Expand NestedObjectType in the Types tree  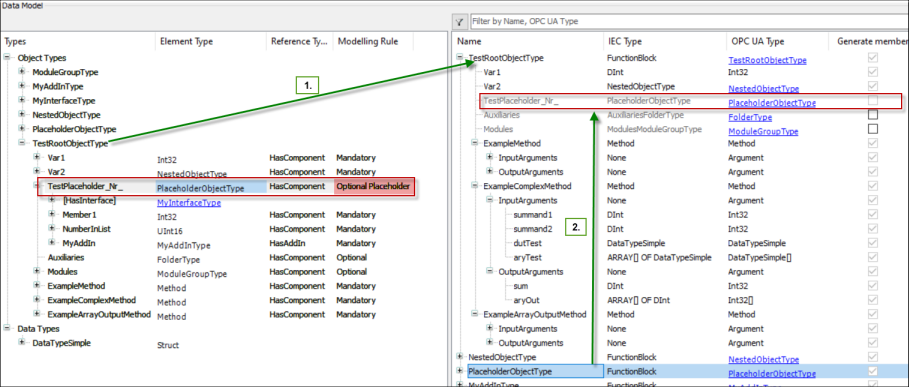click(x=22, y=115)
